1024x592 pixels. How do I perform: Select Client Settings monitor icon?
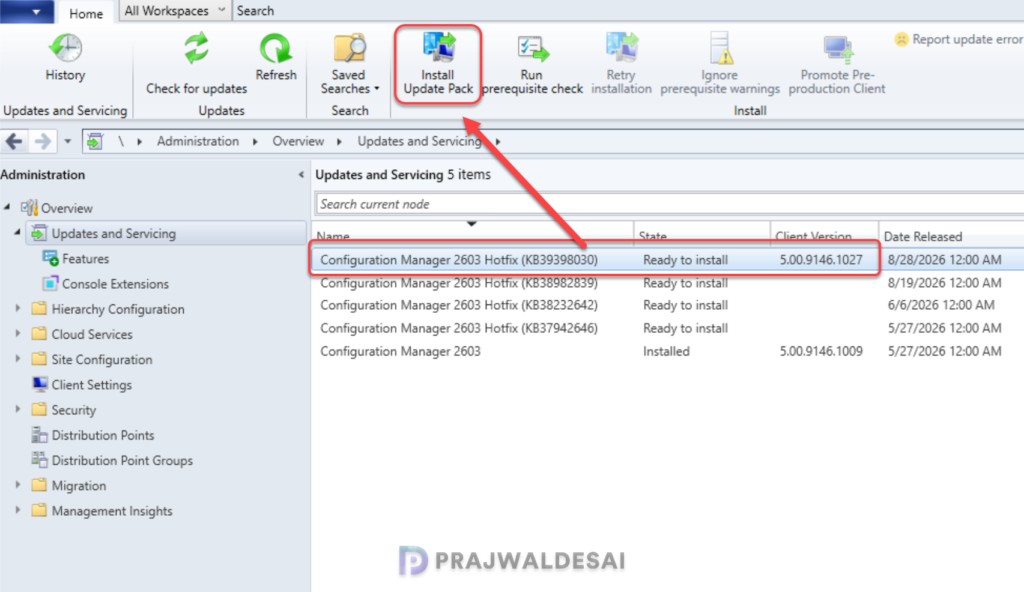pyautogui.click(x=39, y=384)
